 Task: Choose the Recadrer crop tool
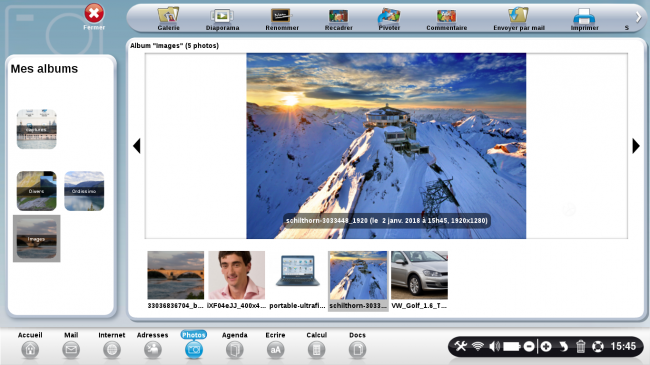pos(338,19)
